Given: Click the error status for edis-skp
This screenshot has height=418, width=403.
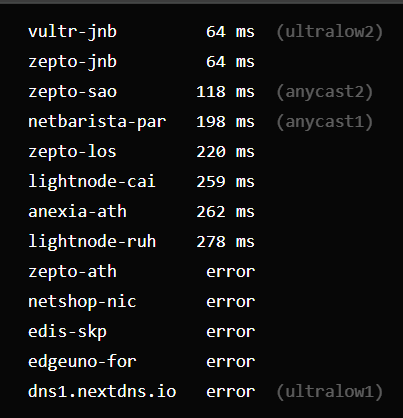Looking at the screenshot, I should [231, 332].
